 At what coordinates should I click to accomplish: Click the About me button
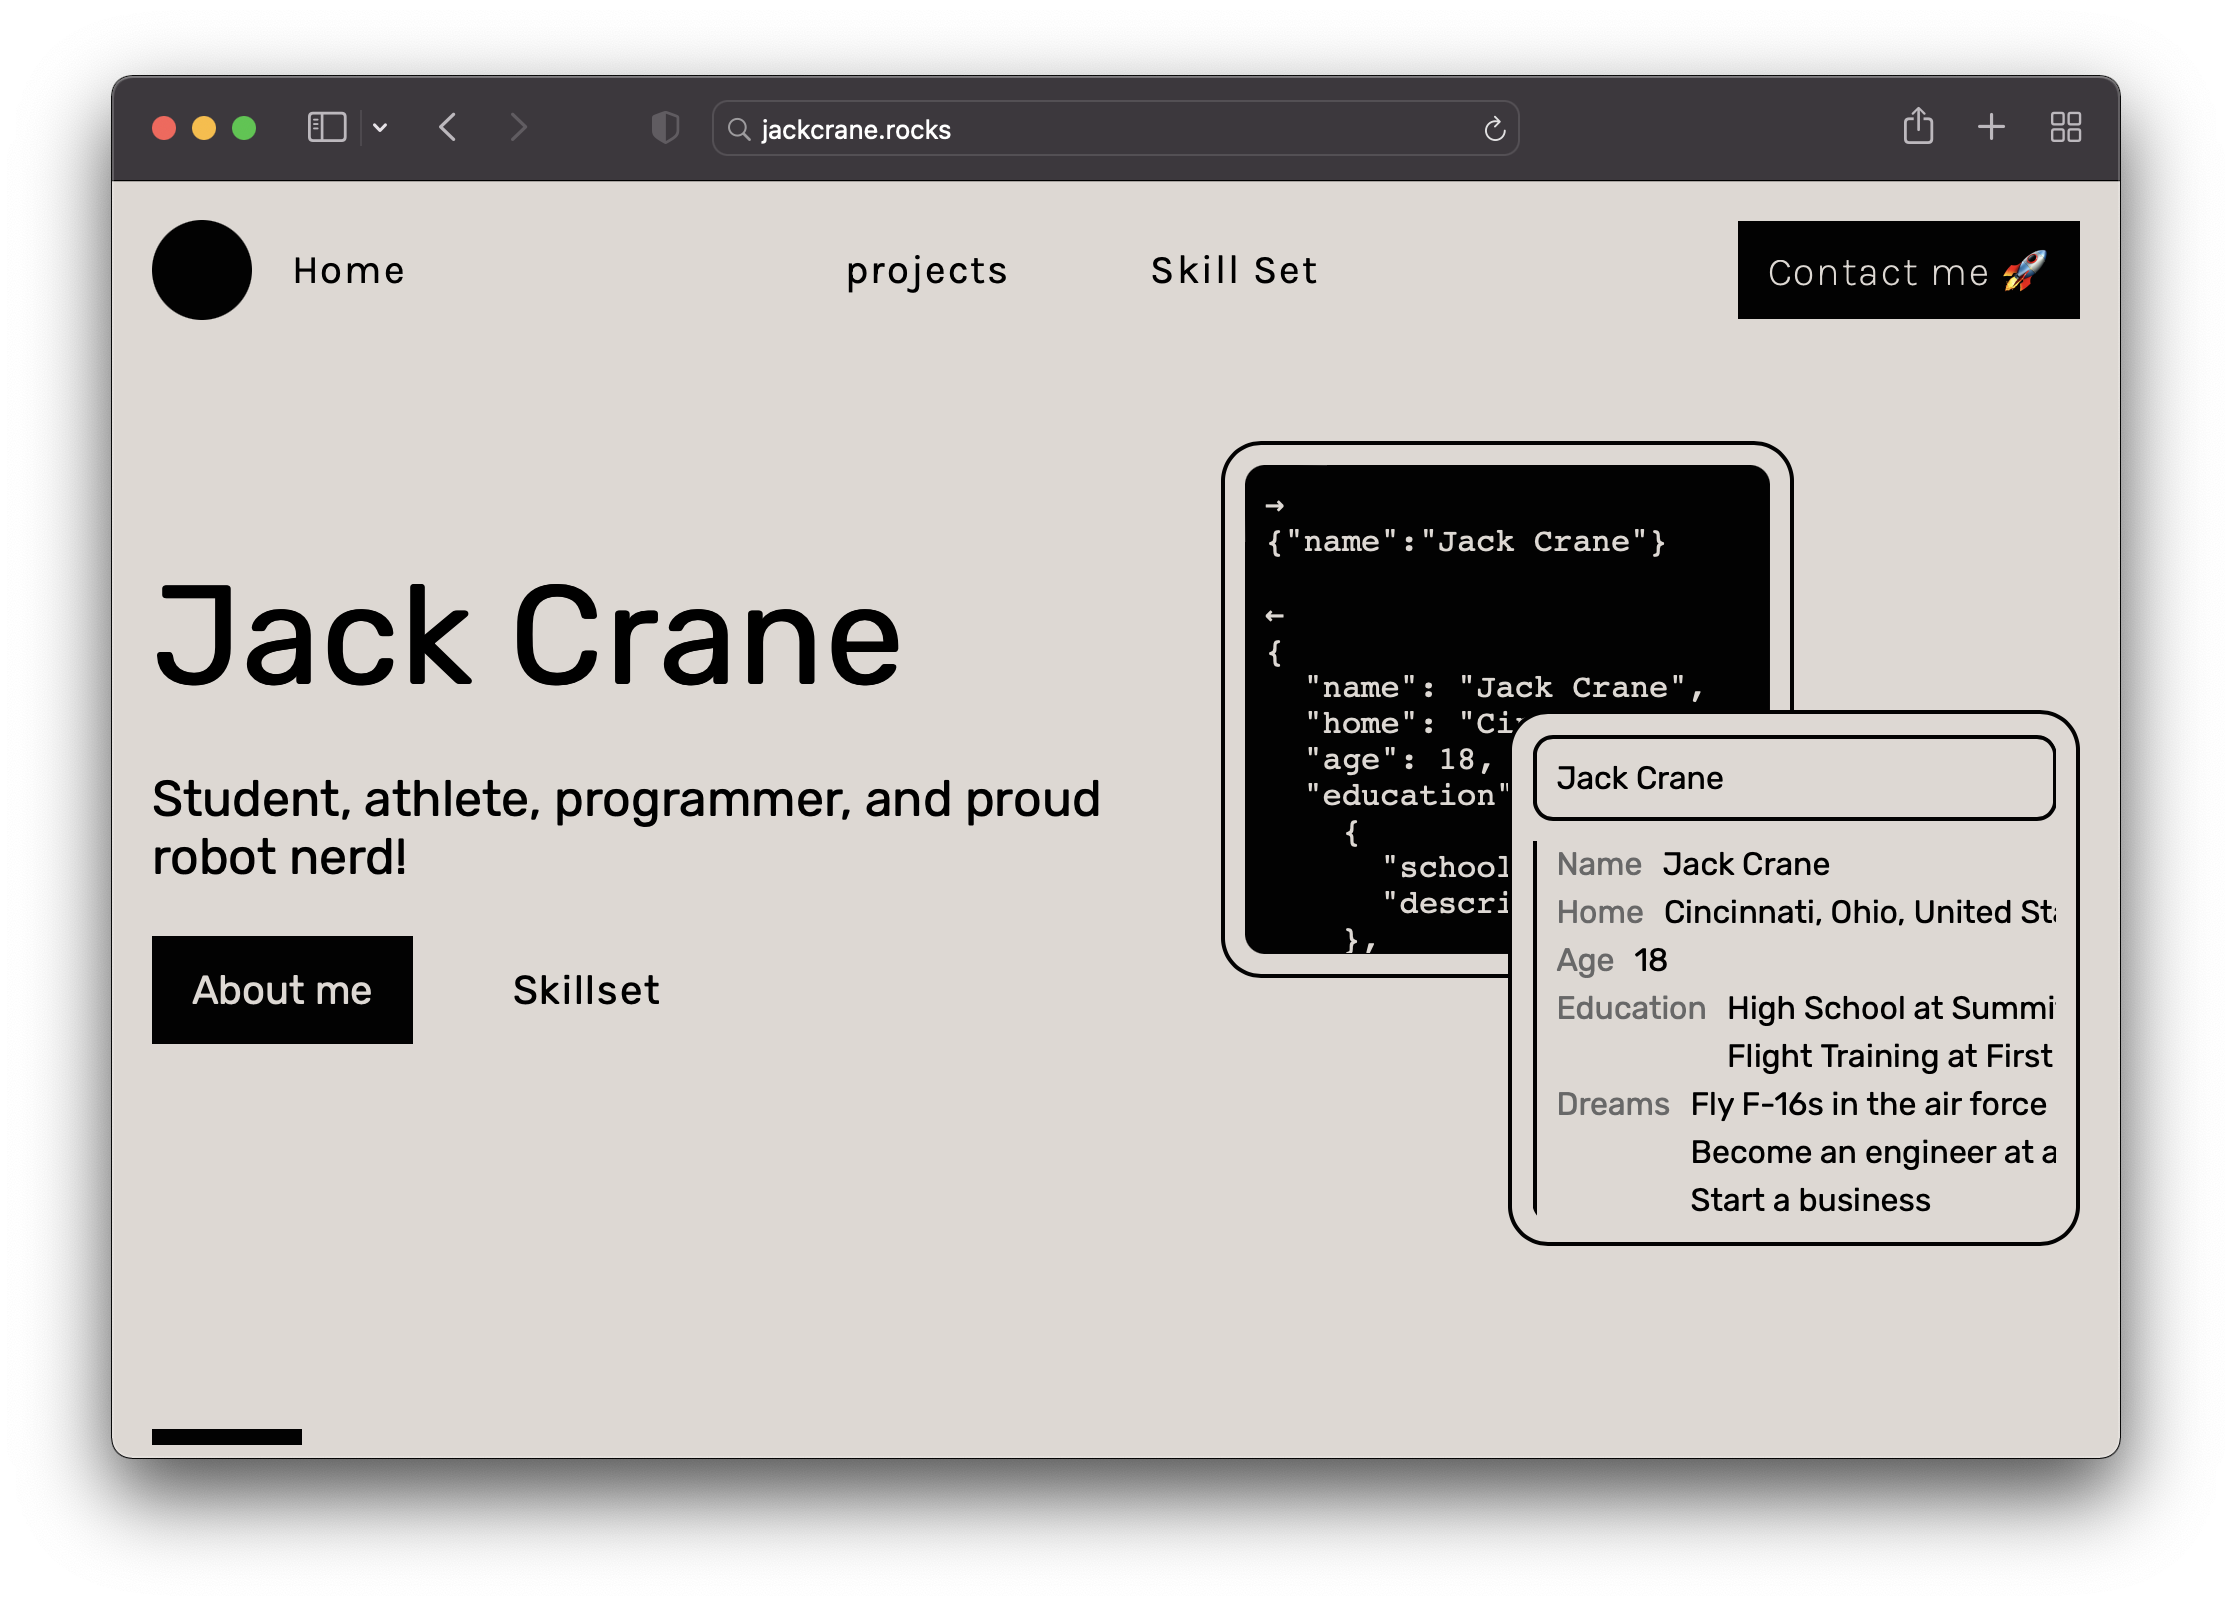click(282, 989)
